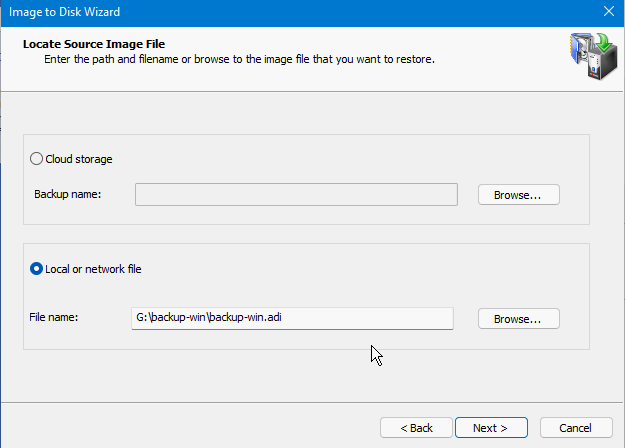
Task: Cancel the restore wizard
Action: 575,428
